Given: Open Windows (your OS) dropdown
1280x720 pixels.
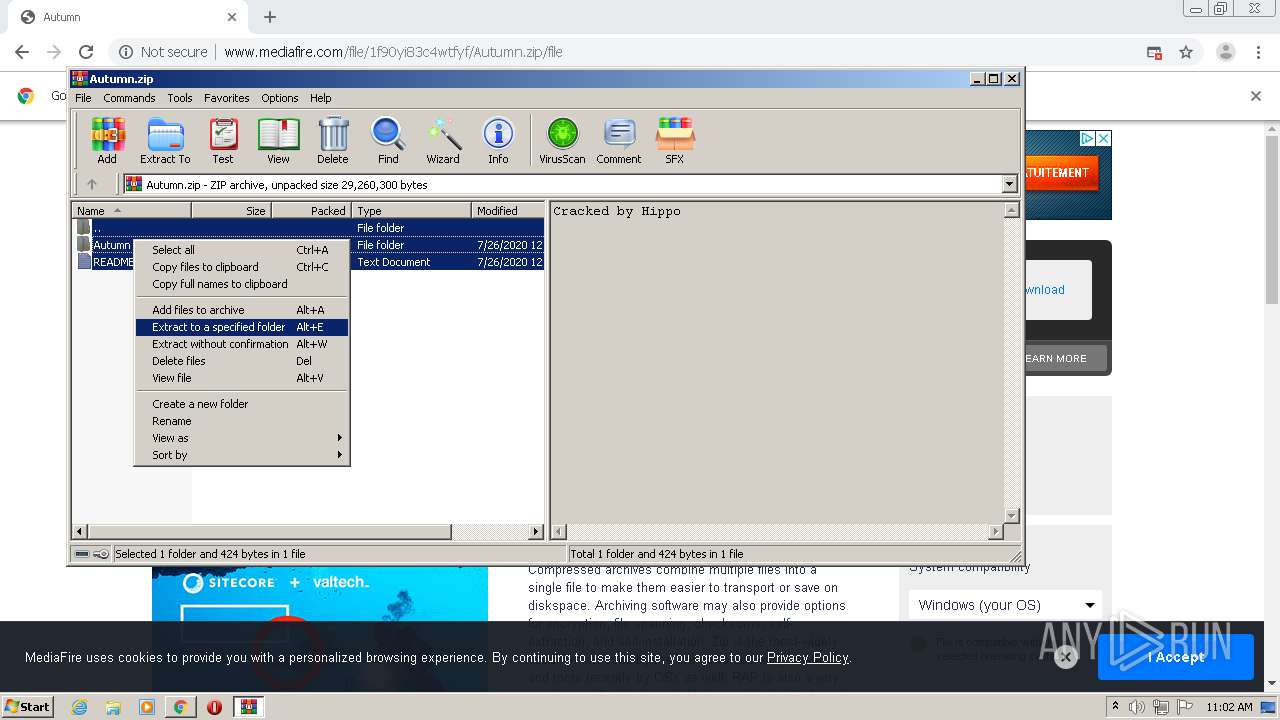Looking at the screenshot, I should pyautogui.click(x=1005, y=605).
